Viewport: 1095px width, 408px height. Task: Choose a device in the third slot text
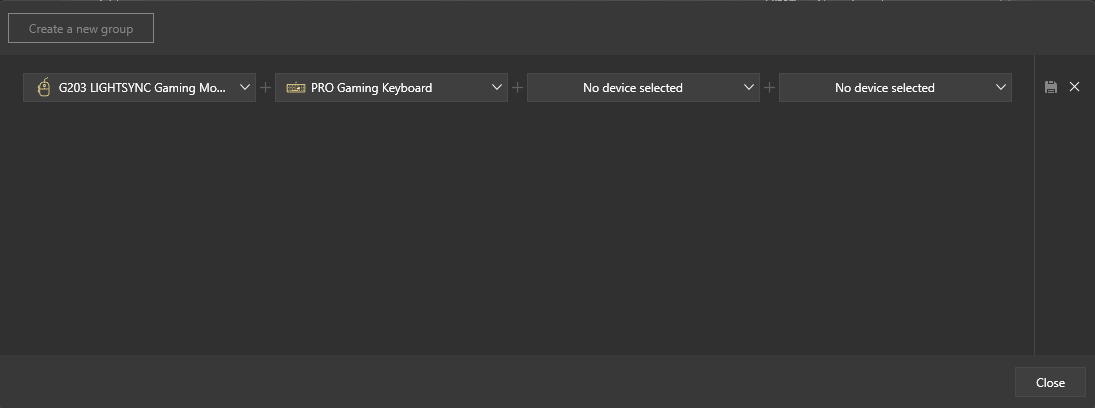point(632,88)
